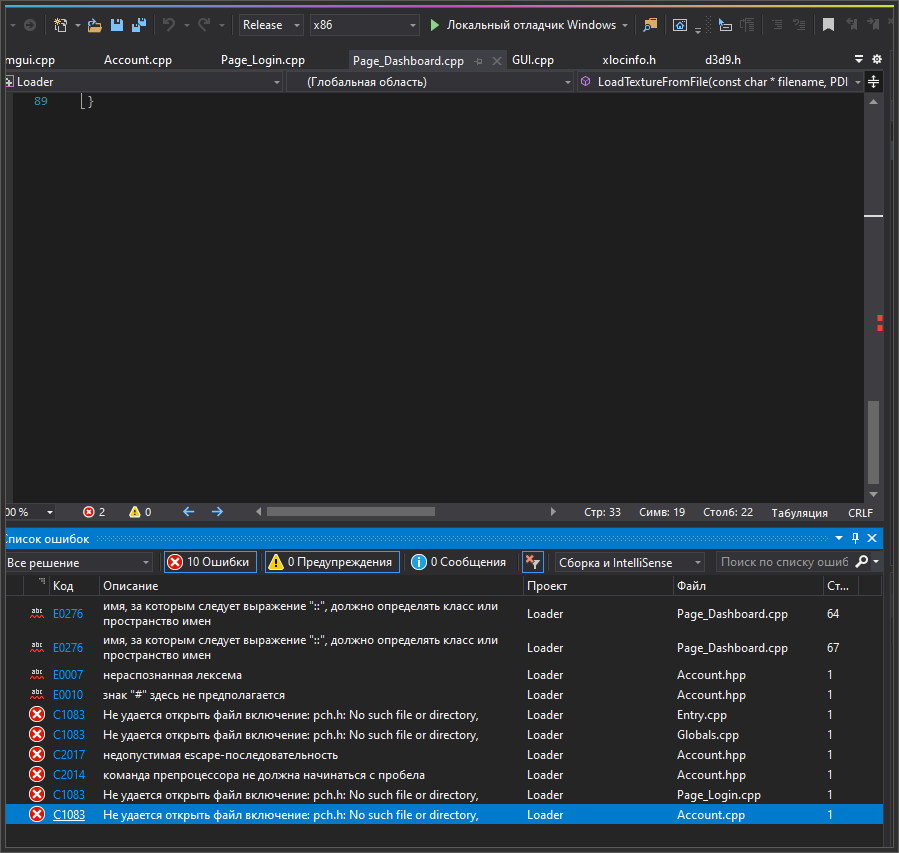Toggle the 0 Предупреждения warnings filter
Viewport: 899px width, 853px height.
coord(332,562)
